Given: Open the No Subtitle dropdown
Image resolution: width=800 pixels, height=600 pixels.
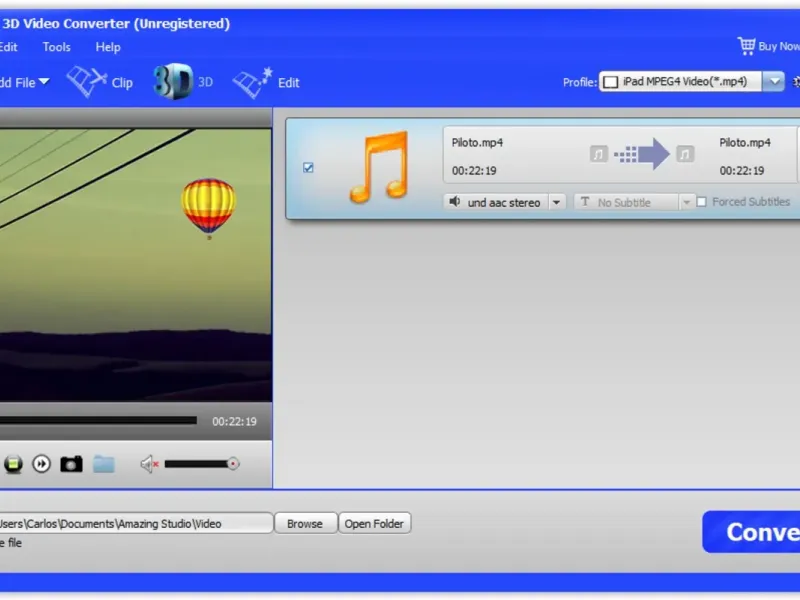Looking at the screenshot, I should tap(686, 203).
